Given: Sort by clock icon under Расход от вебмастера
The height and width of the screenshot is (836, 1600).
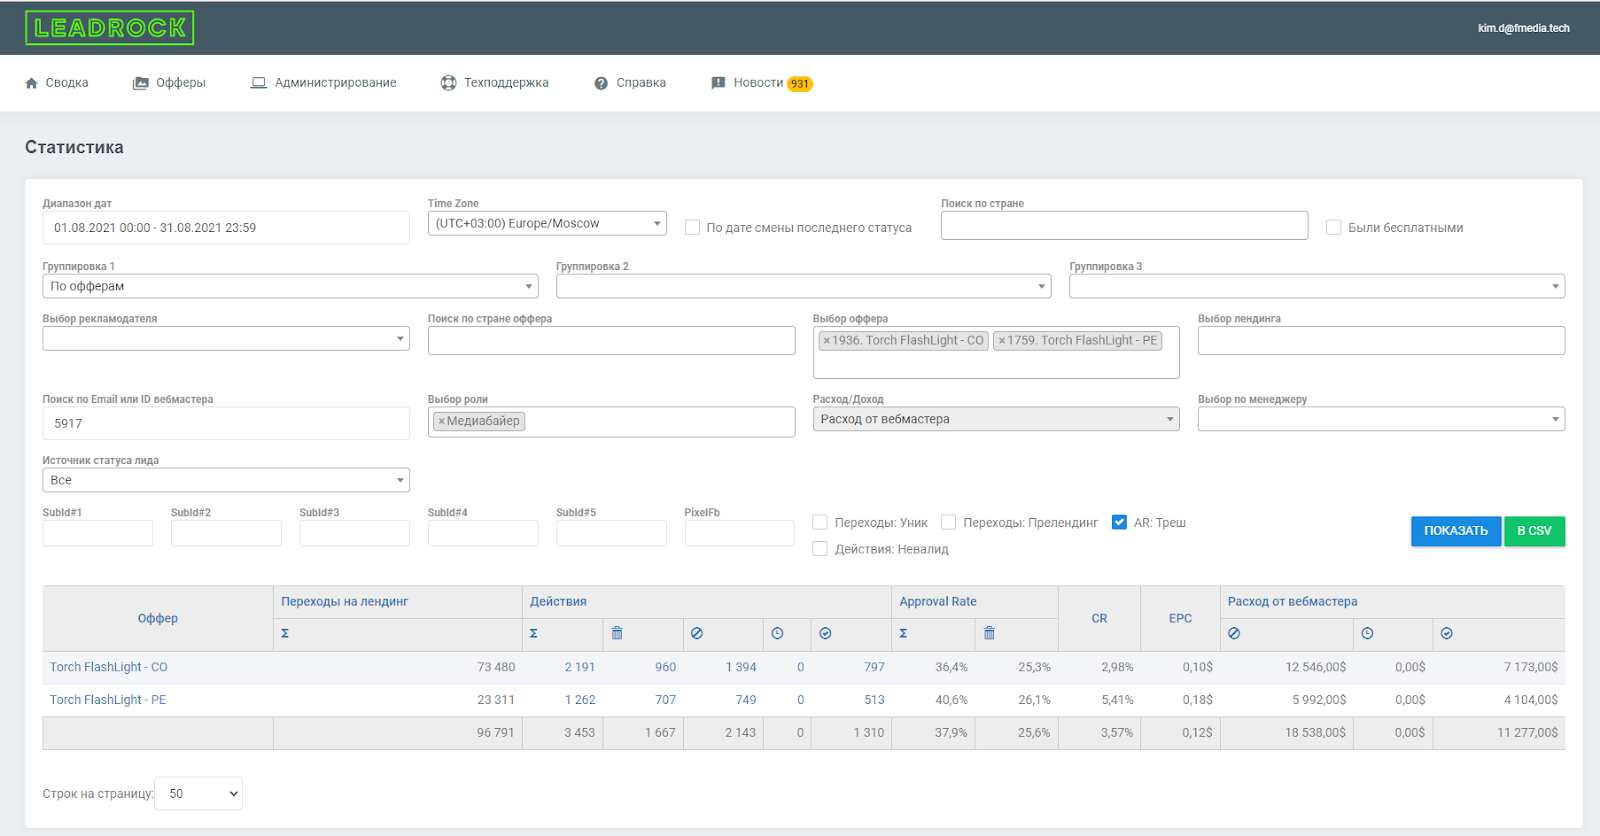Looking at the screenshot, I should pyautogui.click(x=1367, y=634).
